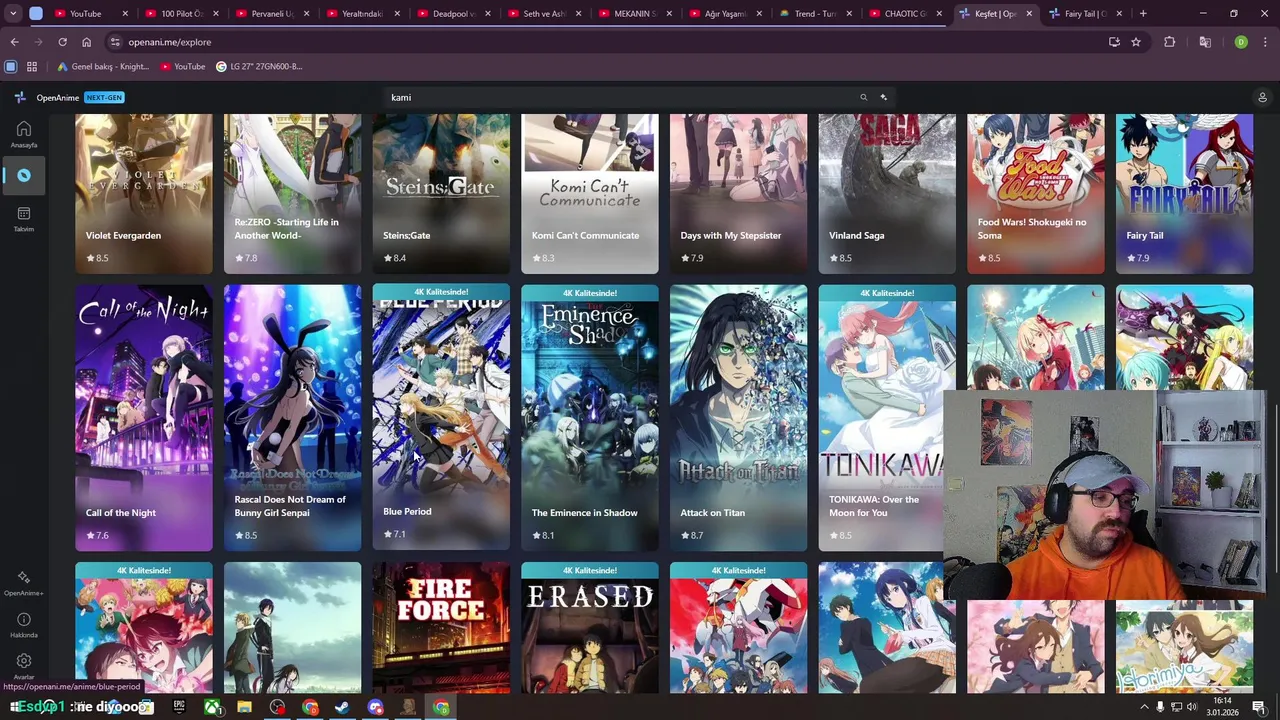Screen dimensions: 1280x720
Task: Open ERASED poster card
Action: (590, 628)
